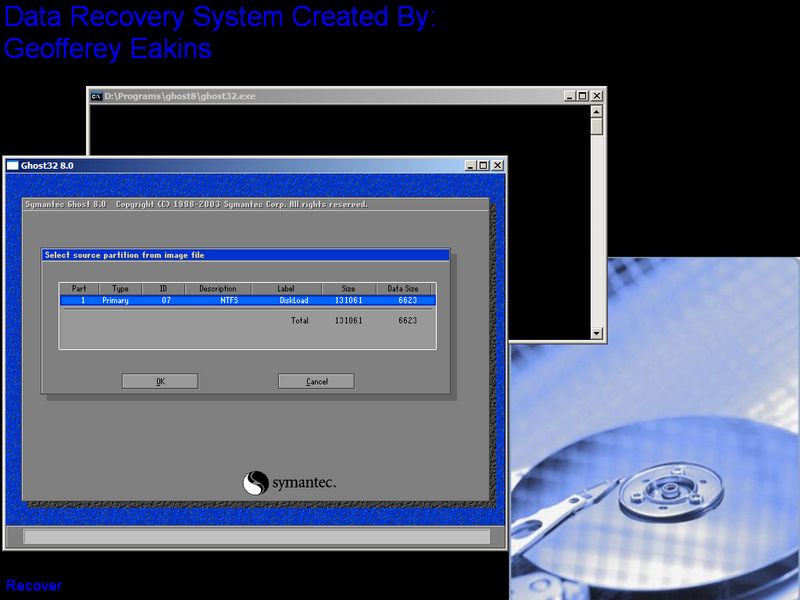Close the Ghost32 8.0 window

coord(497,165)
